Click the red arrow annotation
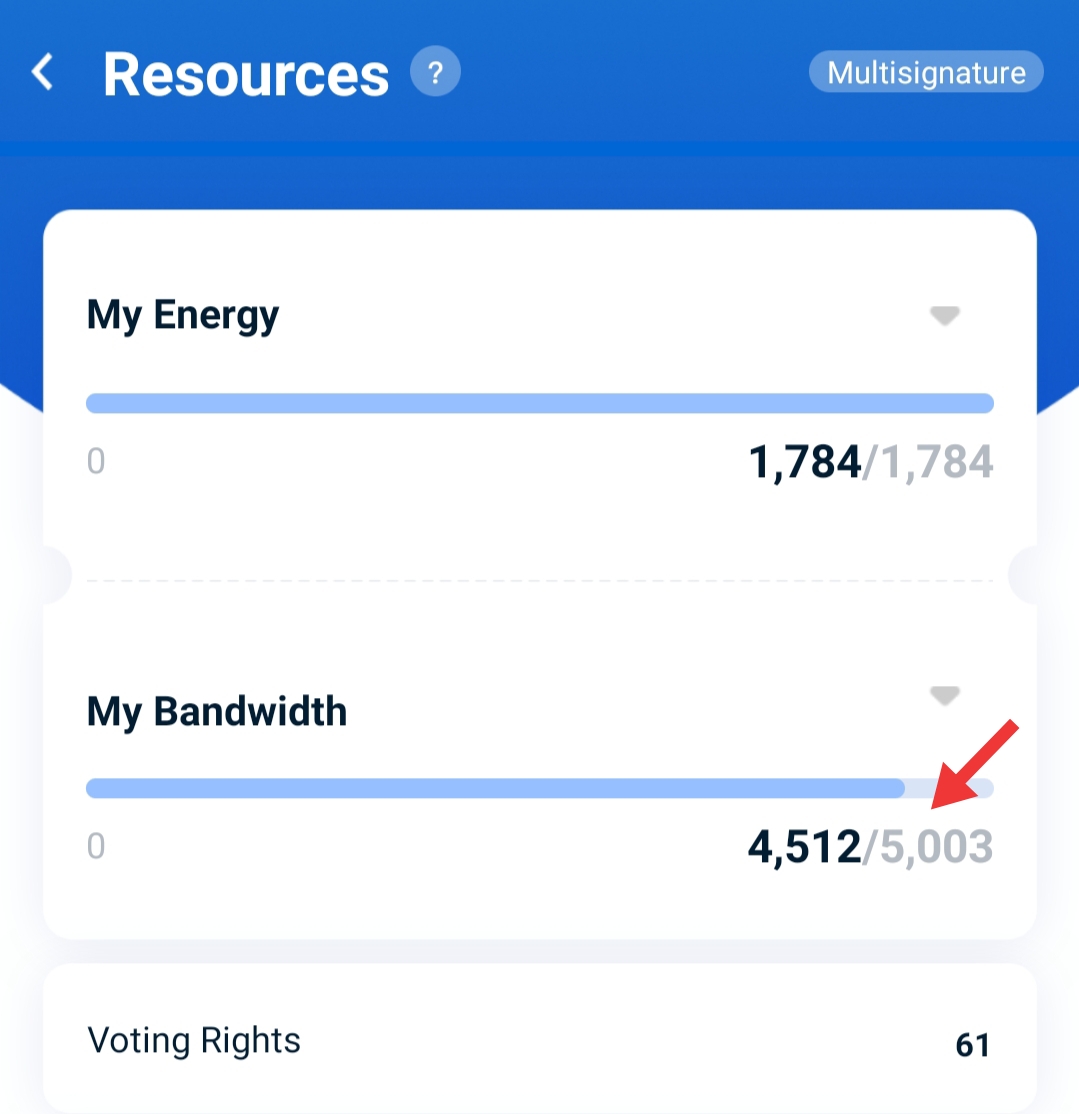 975,764
